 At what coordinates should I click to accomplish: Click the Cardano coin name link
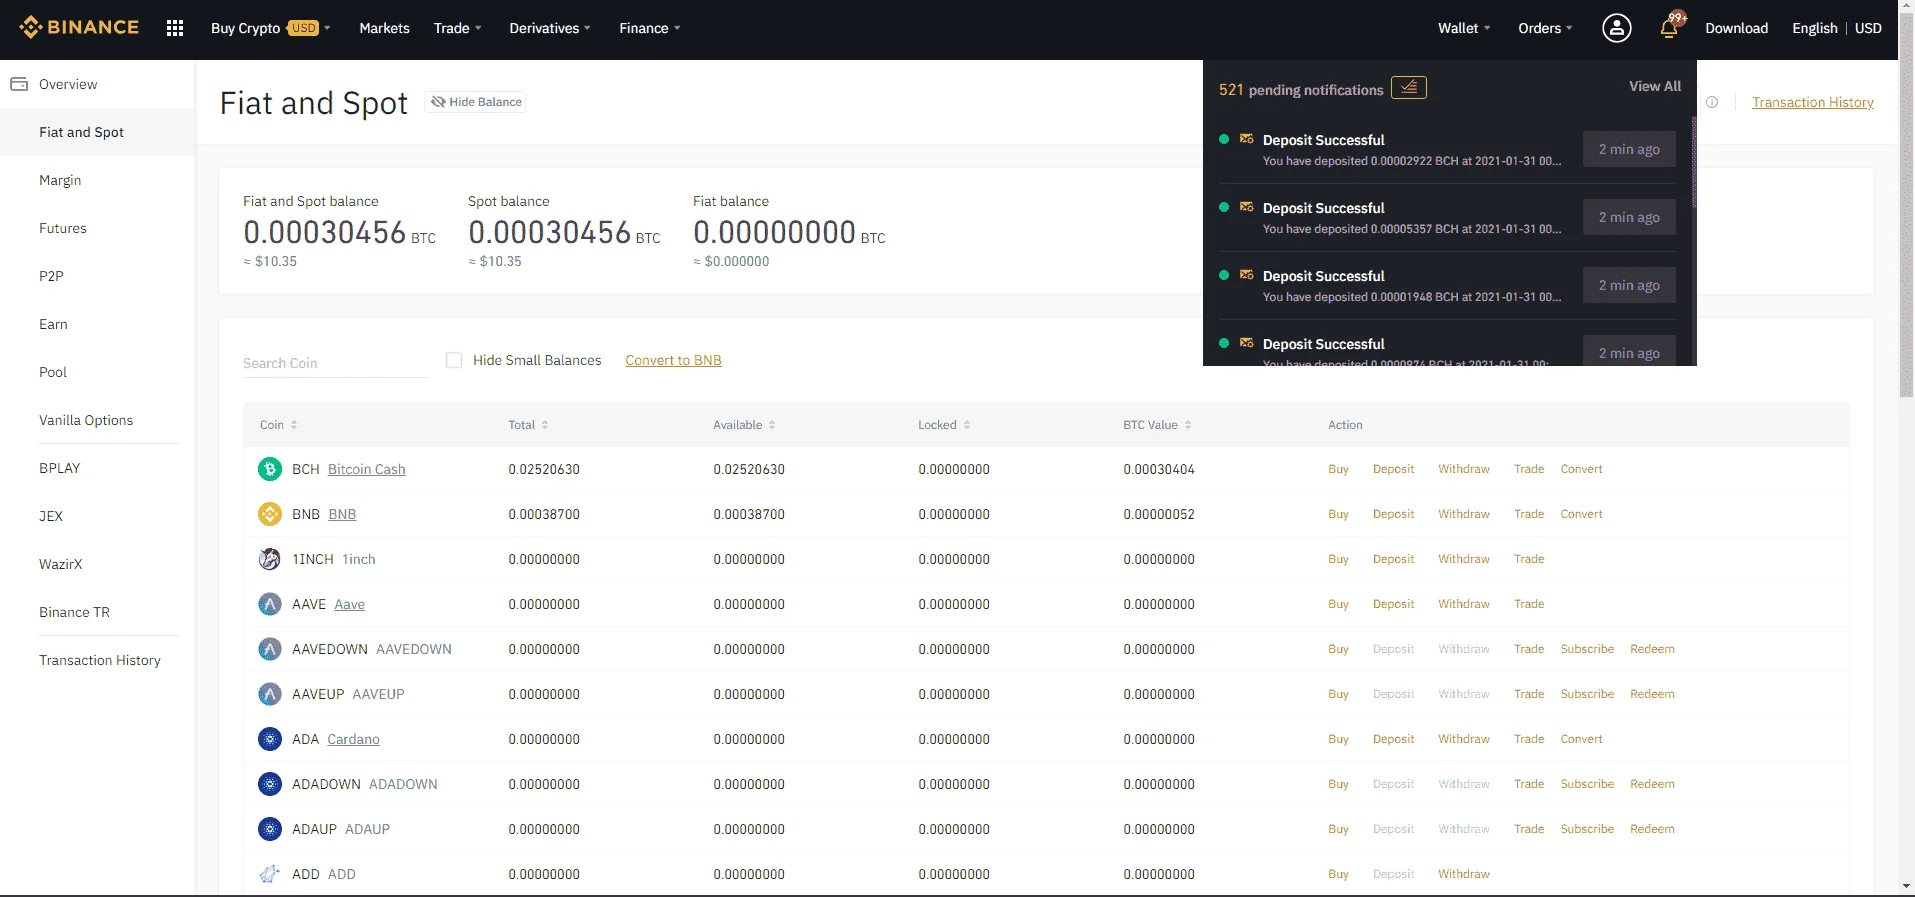(x=353, y=739)
